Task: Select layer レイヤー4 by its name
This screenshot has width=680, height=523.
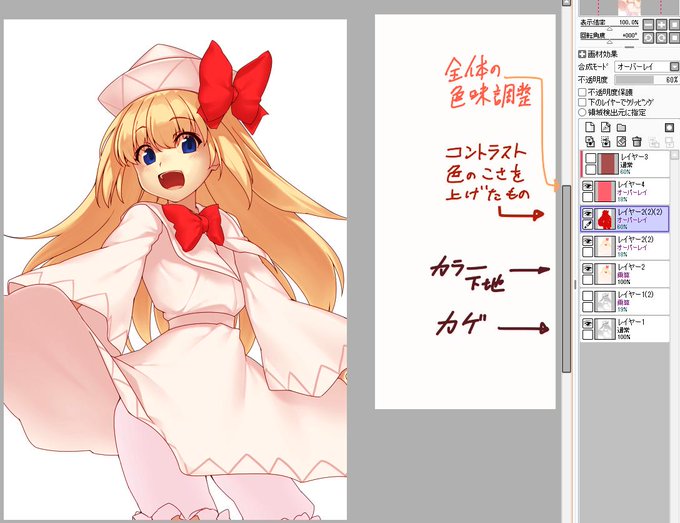Action: click(x=631, y=185)
